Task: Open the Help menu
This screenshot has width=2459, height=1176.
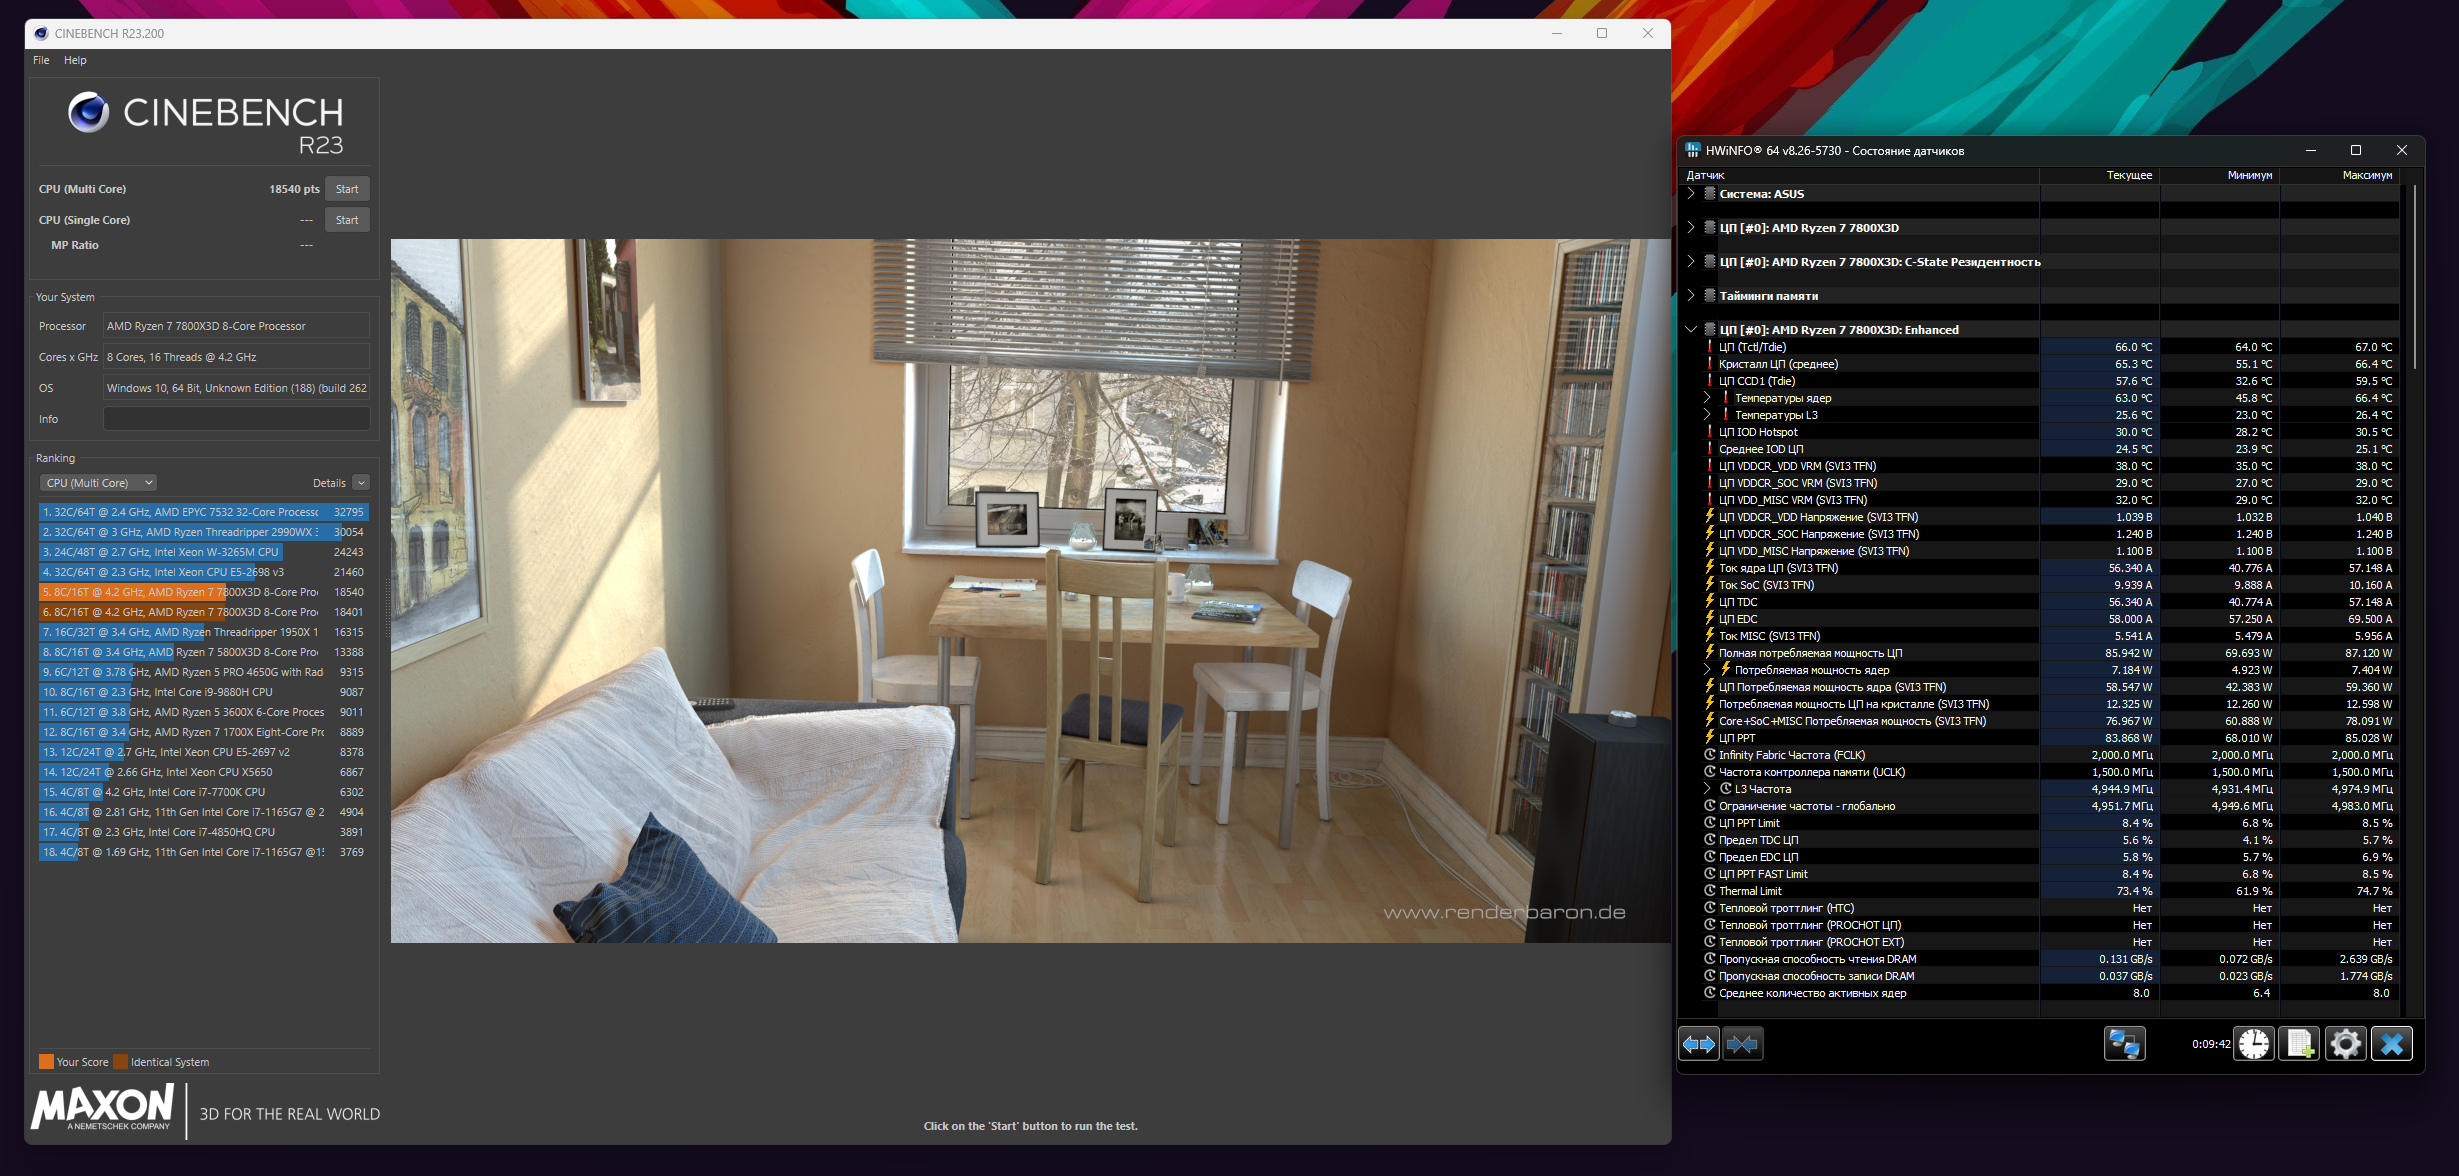Action: [75, 60]
